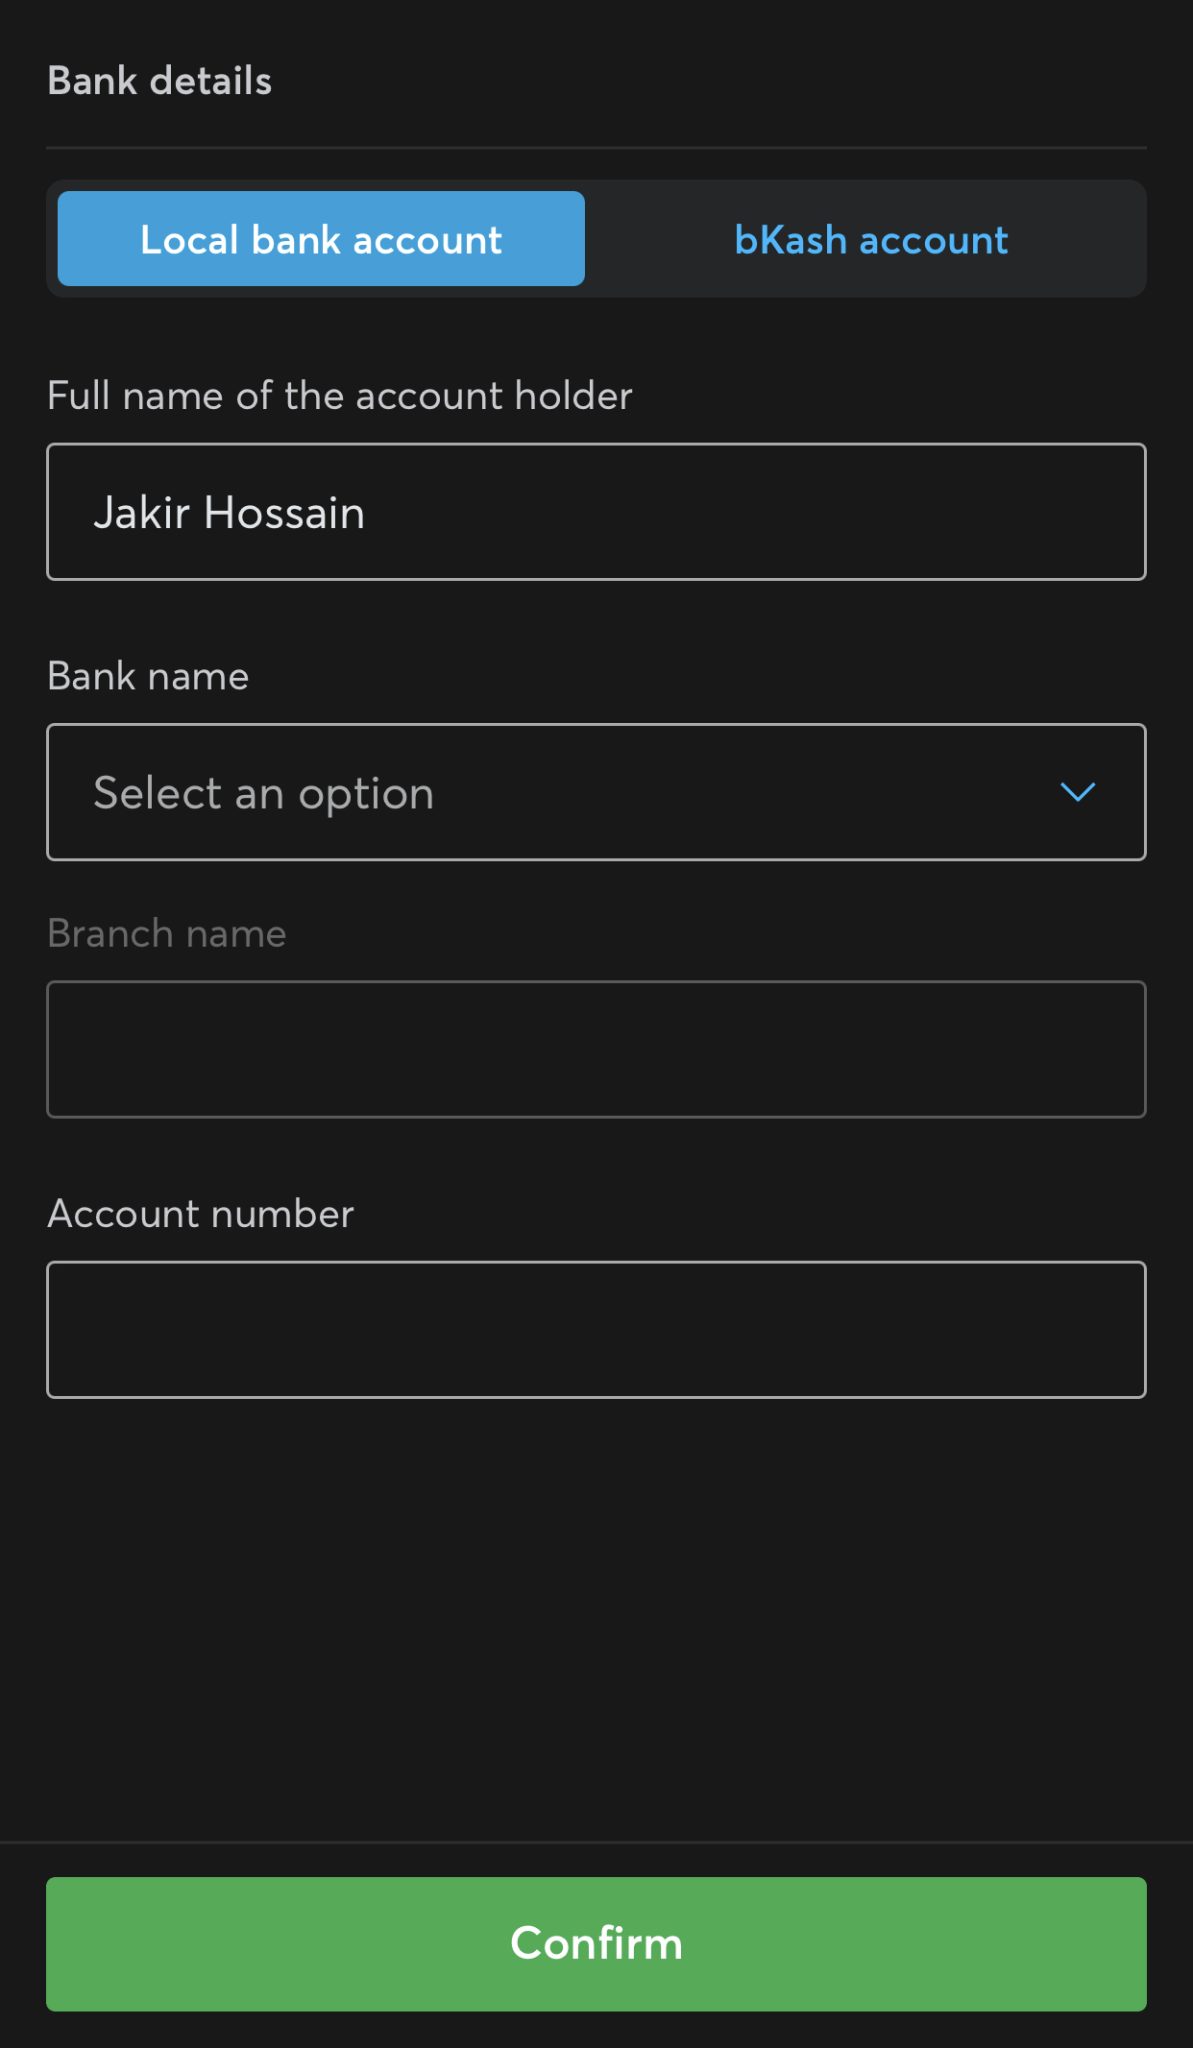Click the "Bank details" heading
The image size is (1193, 2048).
click(x=160, y=81)
